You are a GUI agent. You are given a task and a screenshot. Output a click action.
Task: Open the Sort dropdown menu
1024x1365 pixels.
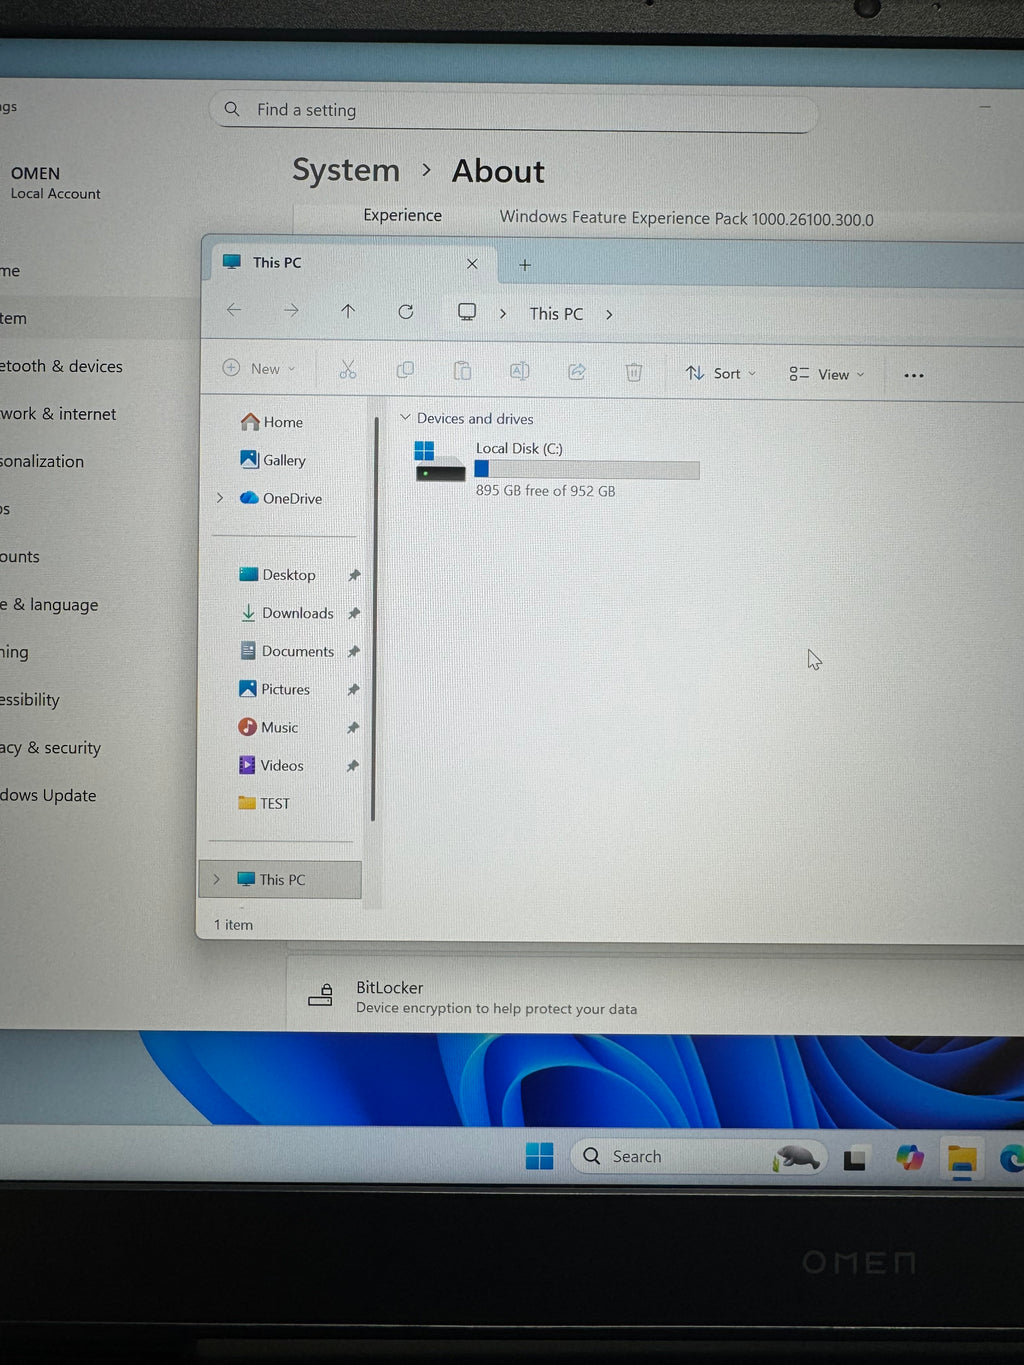(721, 373)
